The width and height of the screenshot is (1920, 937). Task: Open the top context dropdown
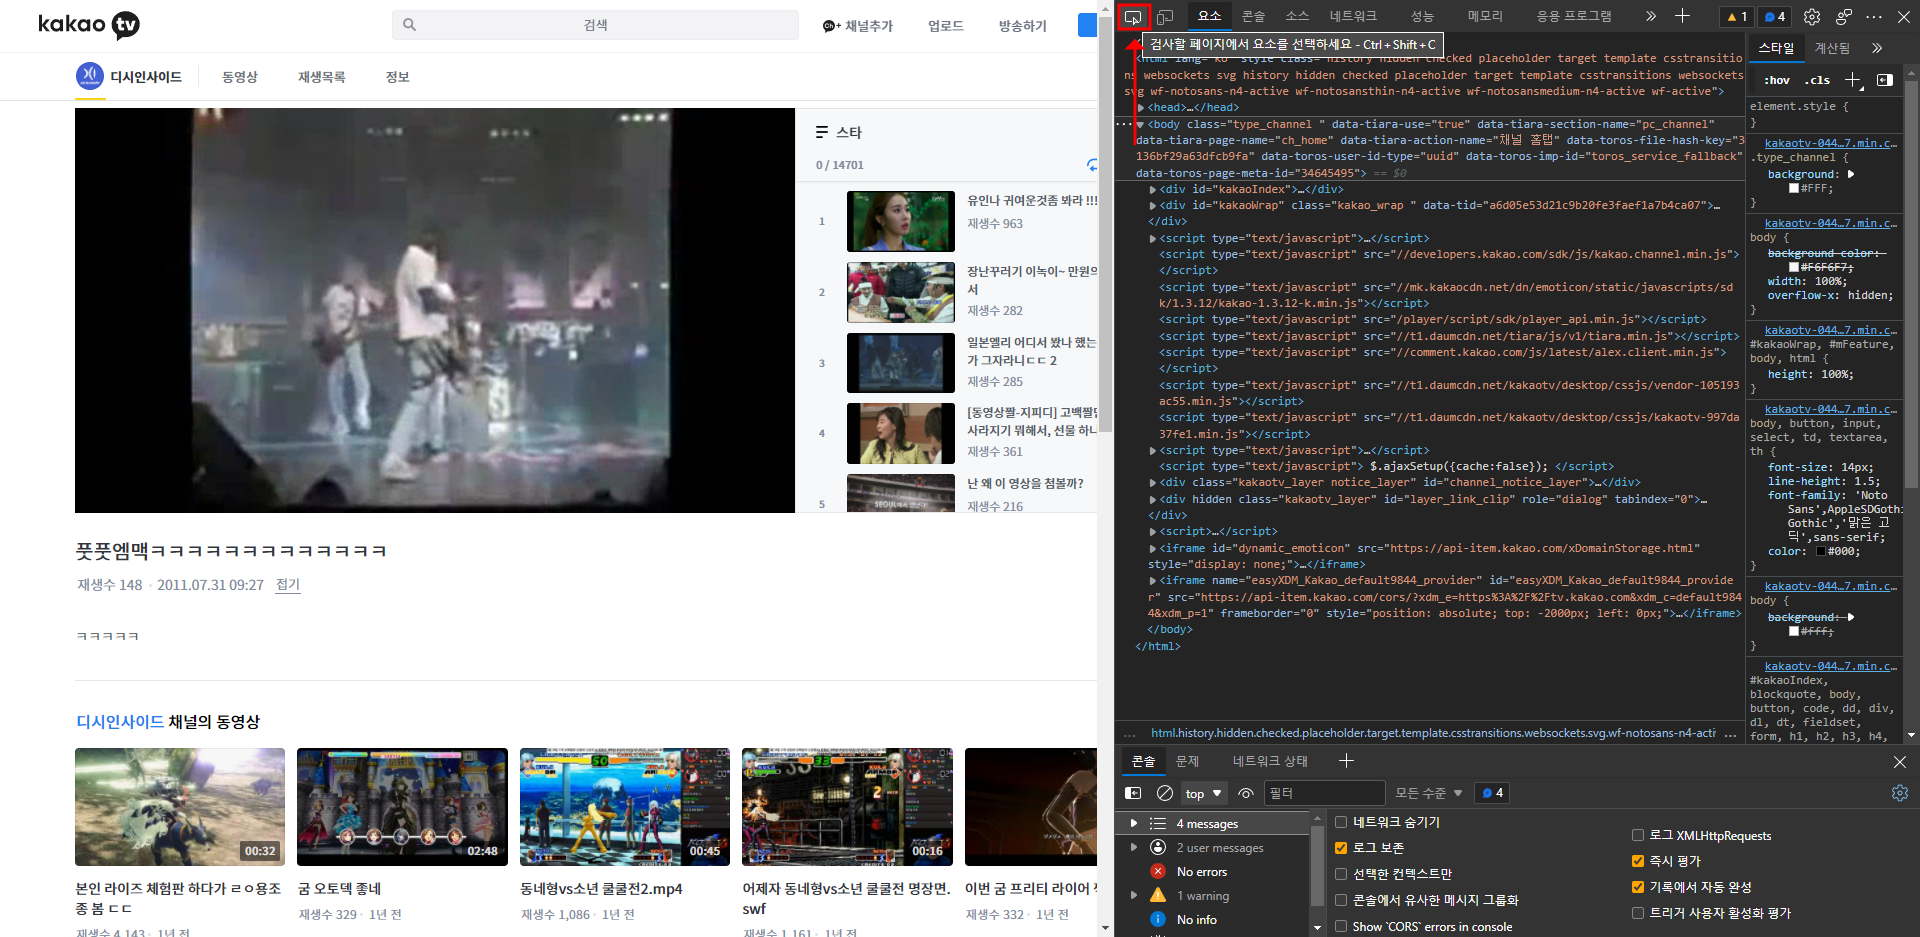(1203, 793)
